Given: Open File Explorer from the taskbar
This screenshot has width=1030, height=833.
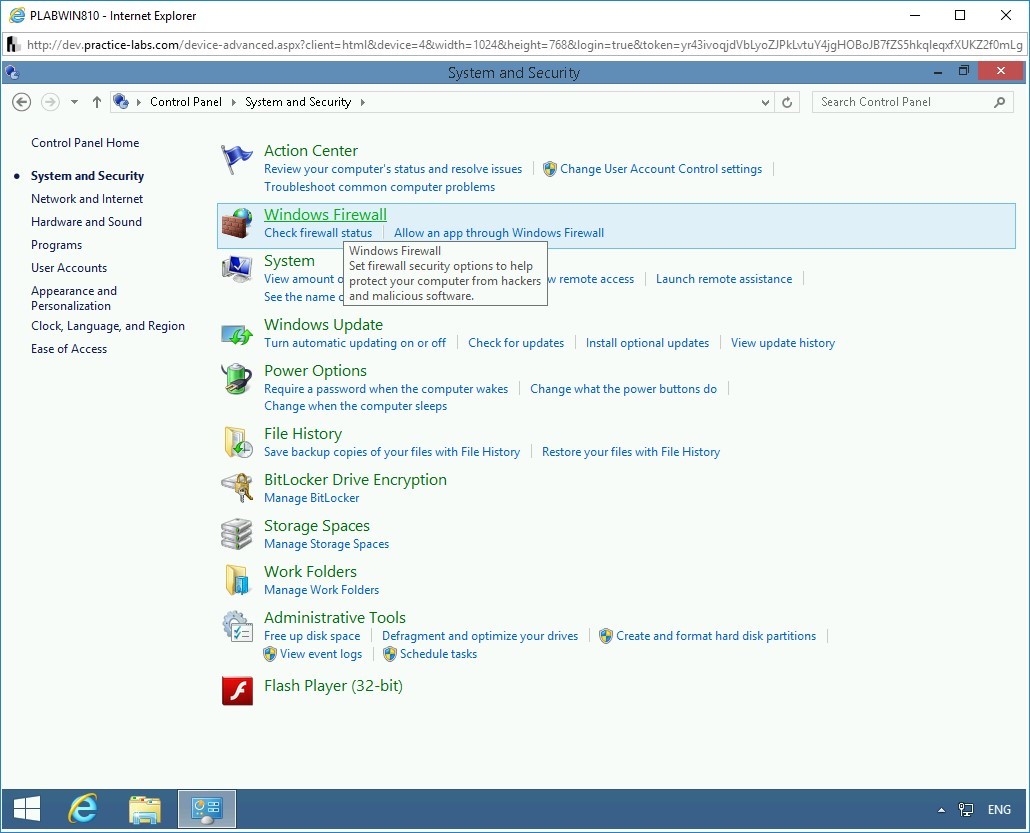Looking at the screenshot, I should click(145, 808).
